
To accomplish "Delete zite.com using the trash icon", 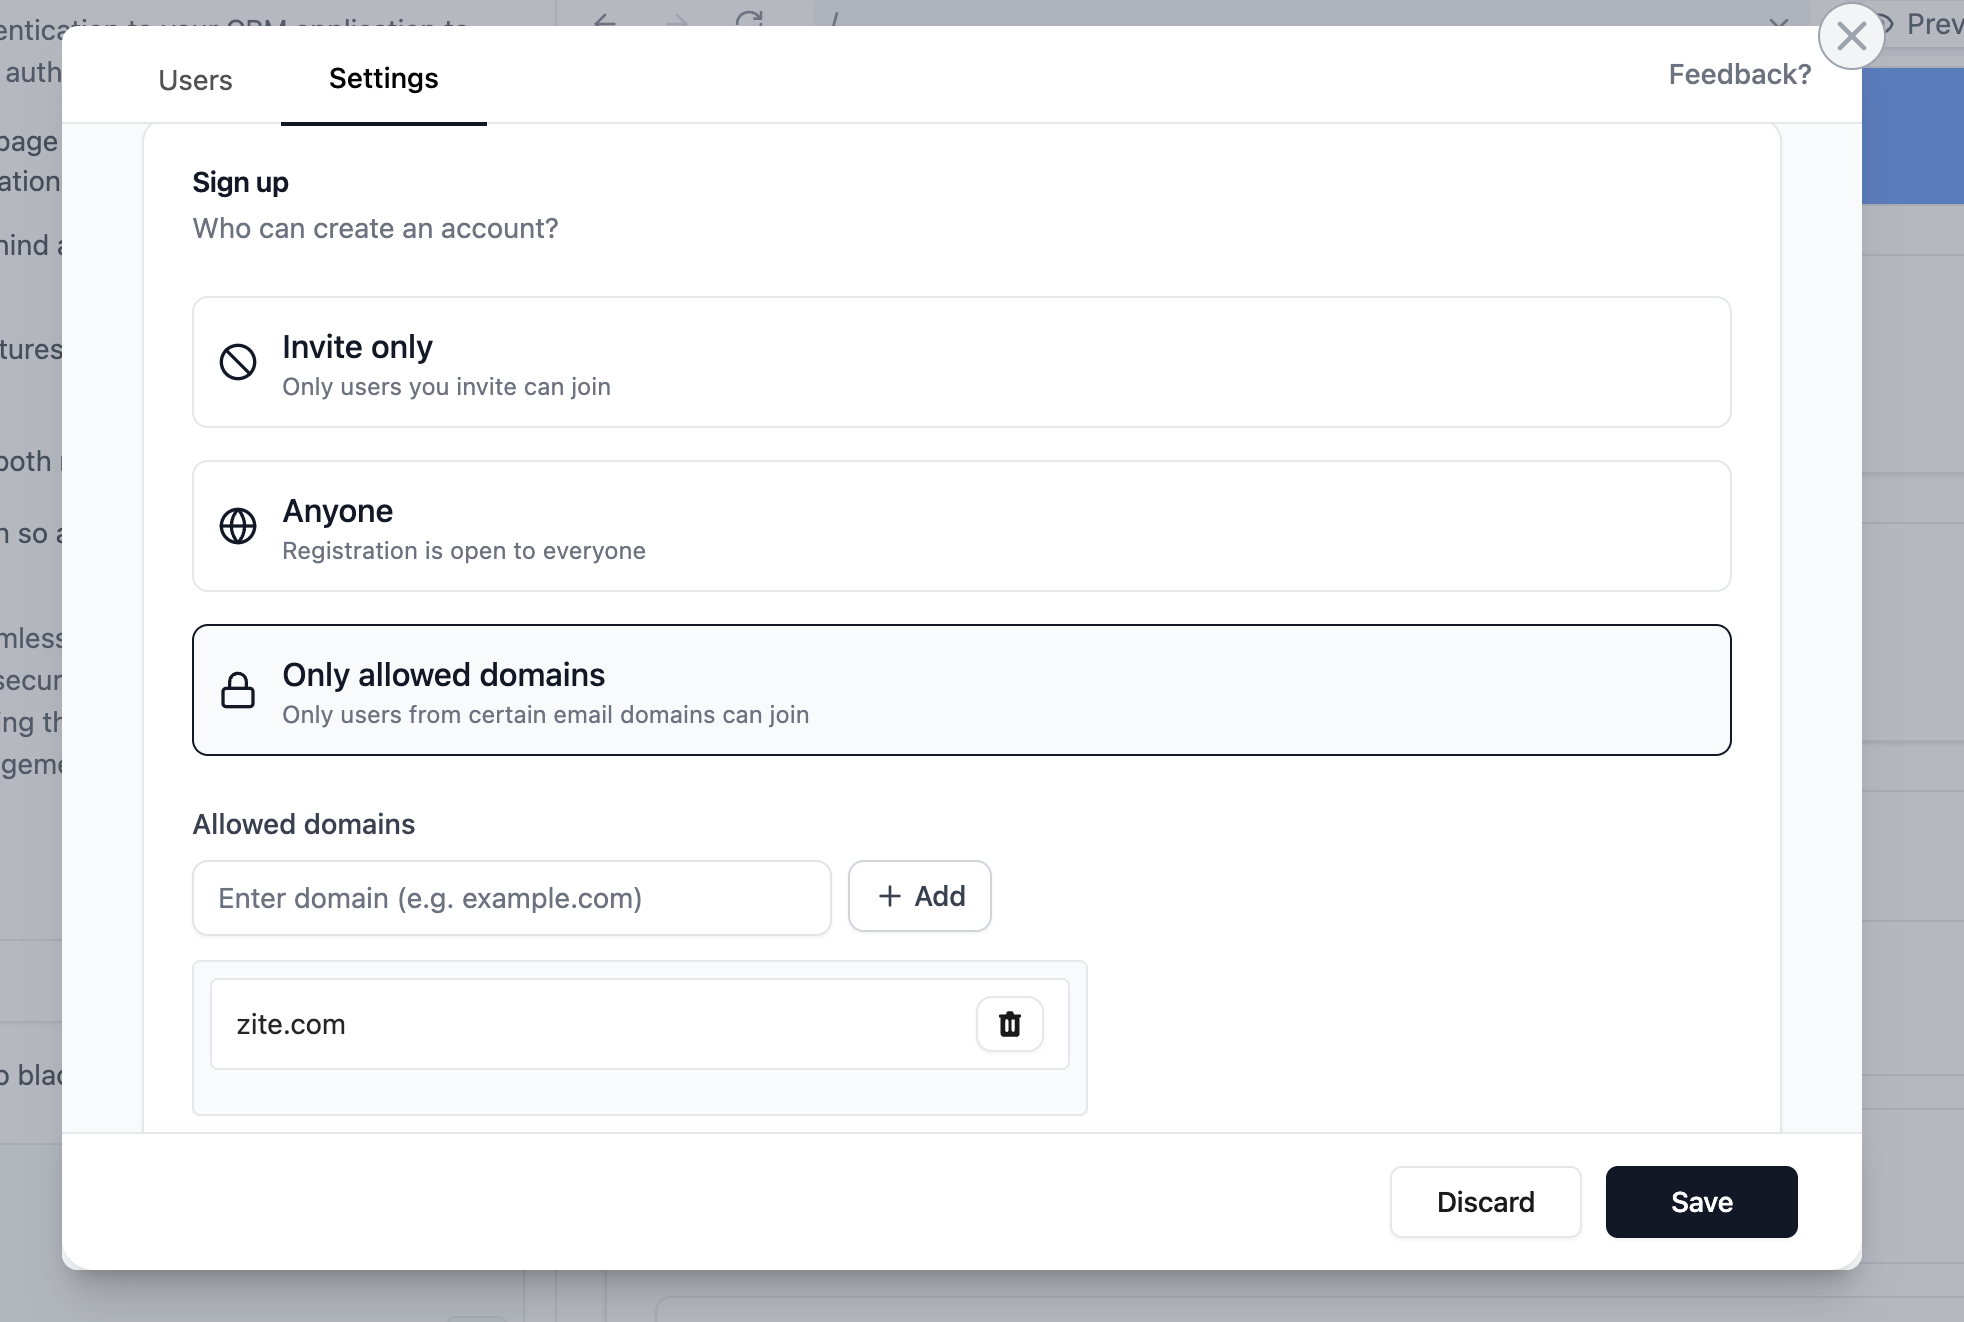I will (x=1009, y=1024).
